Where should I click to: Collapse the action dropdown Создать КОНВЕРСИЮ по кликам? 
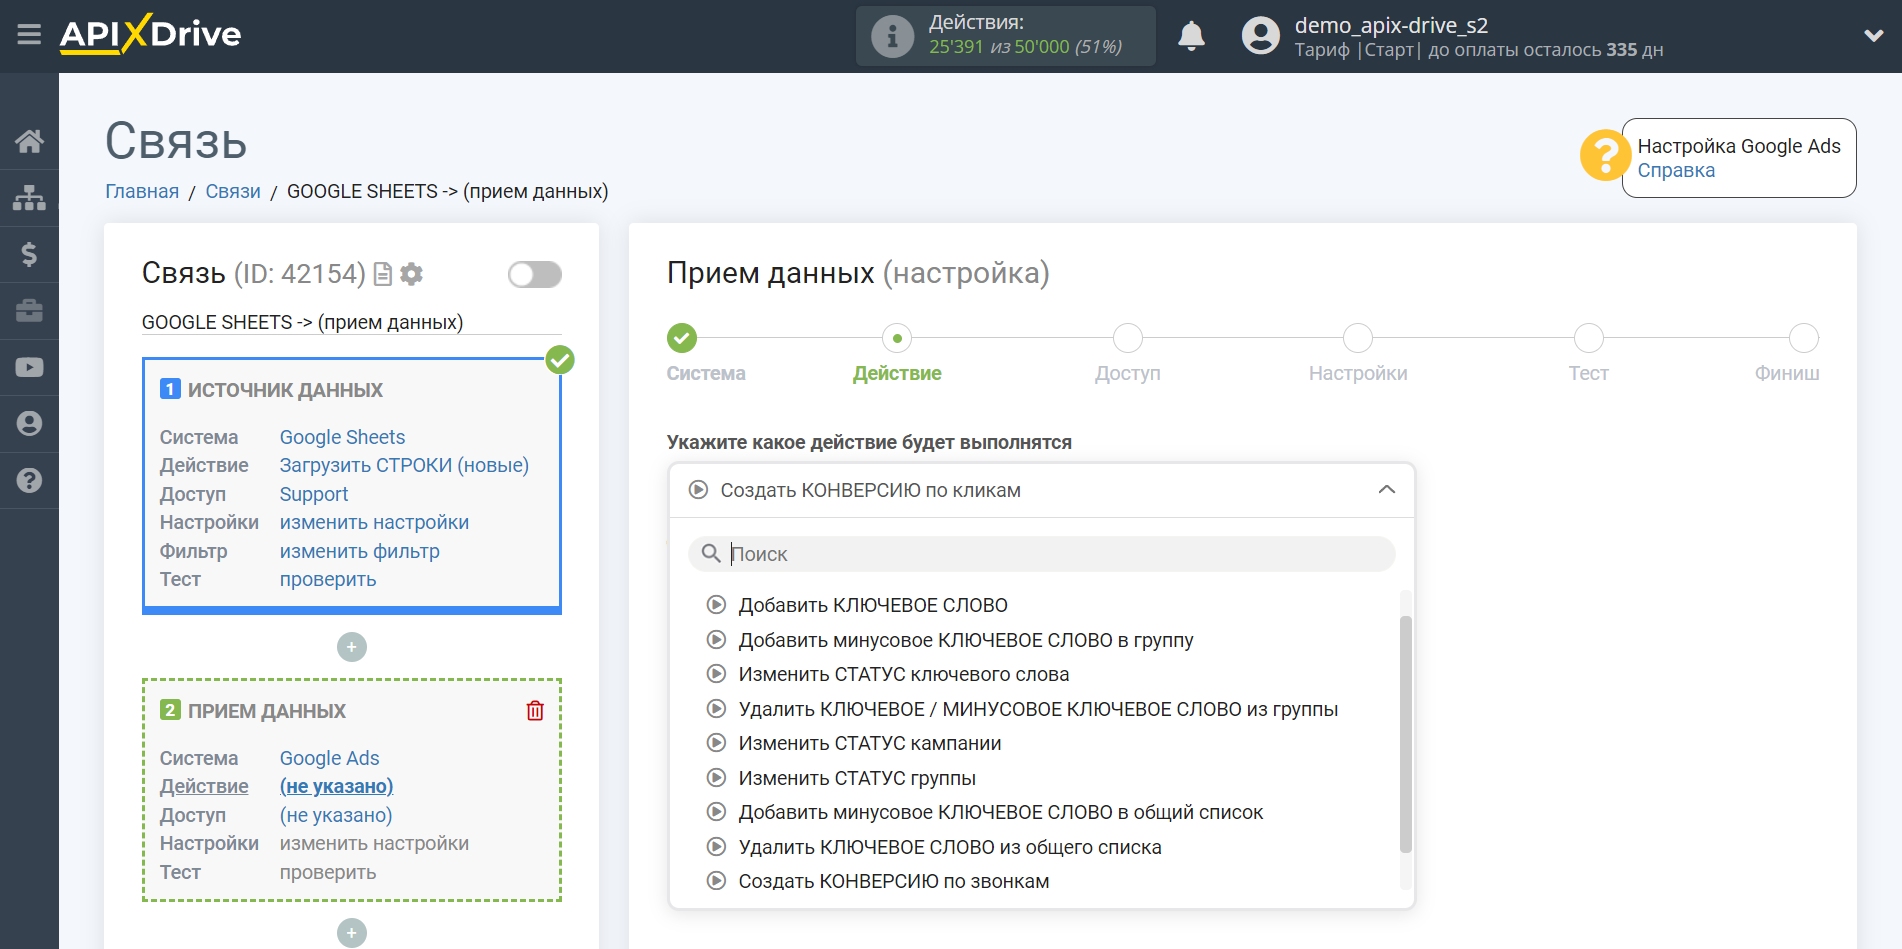pos(1041,490)
